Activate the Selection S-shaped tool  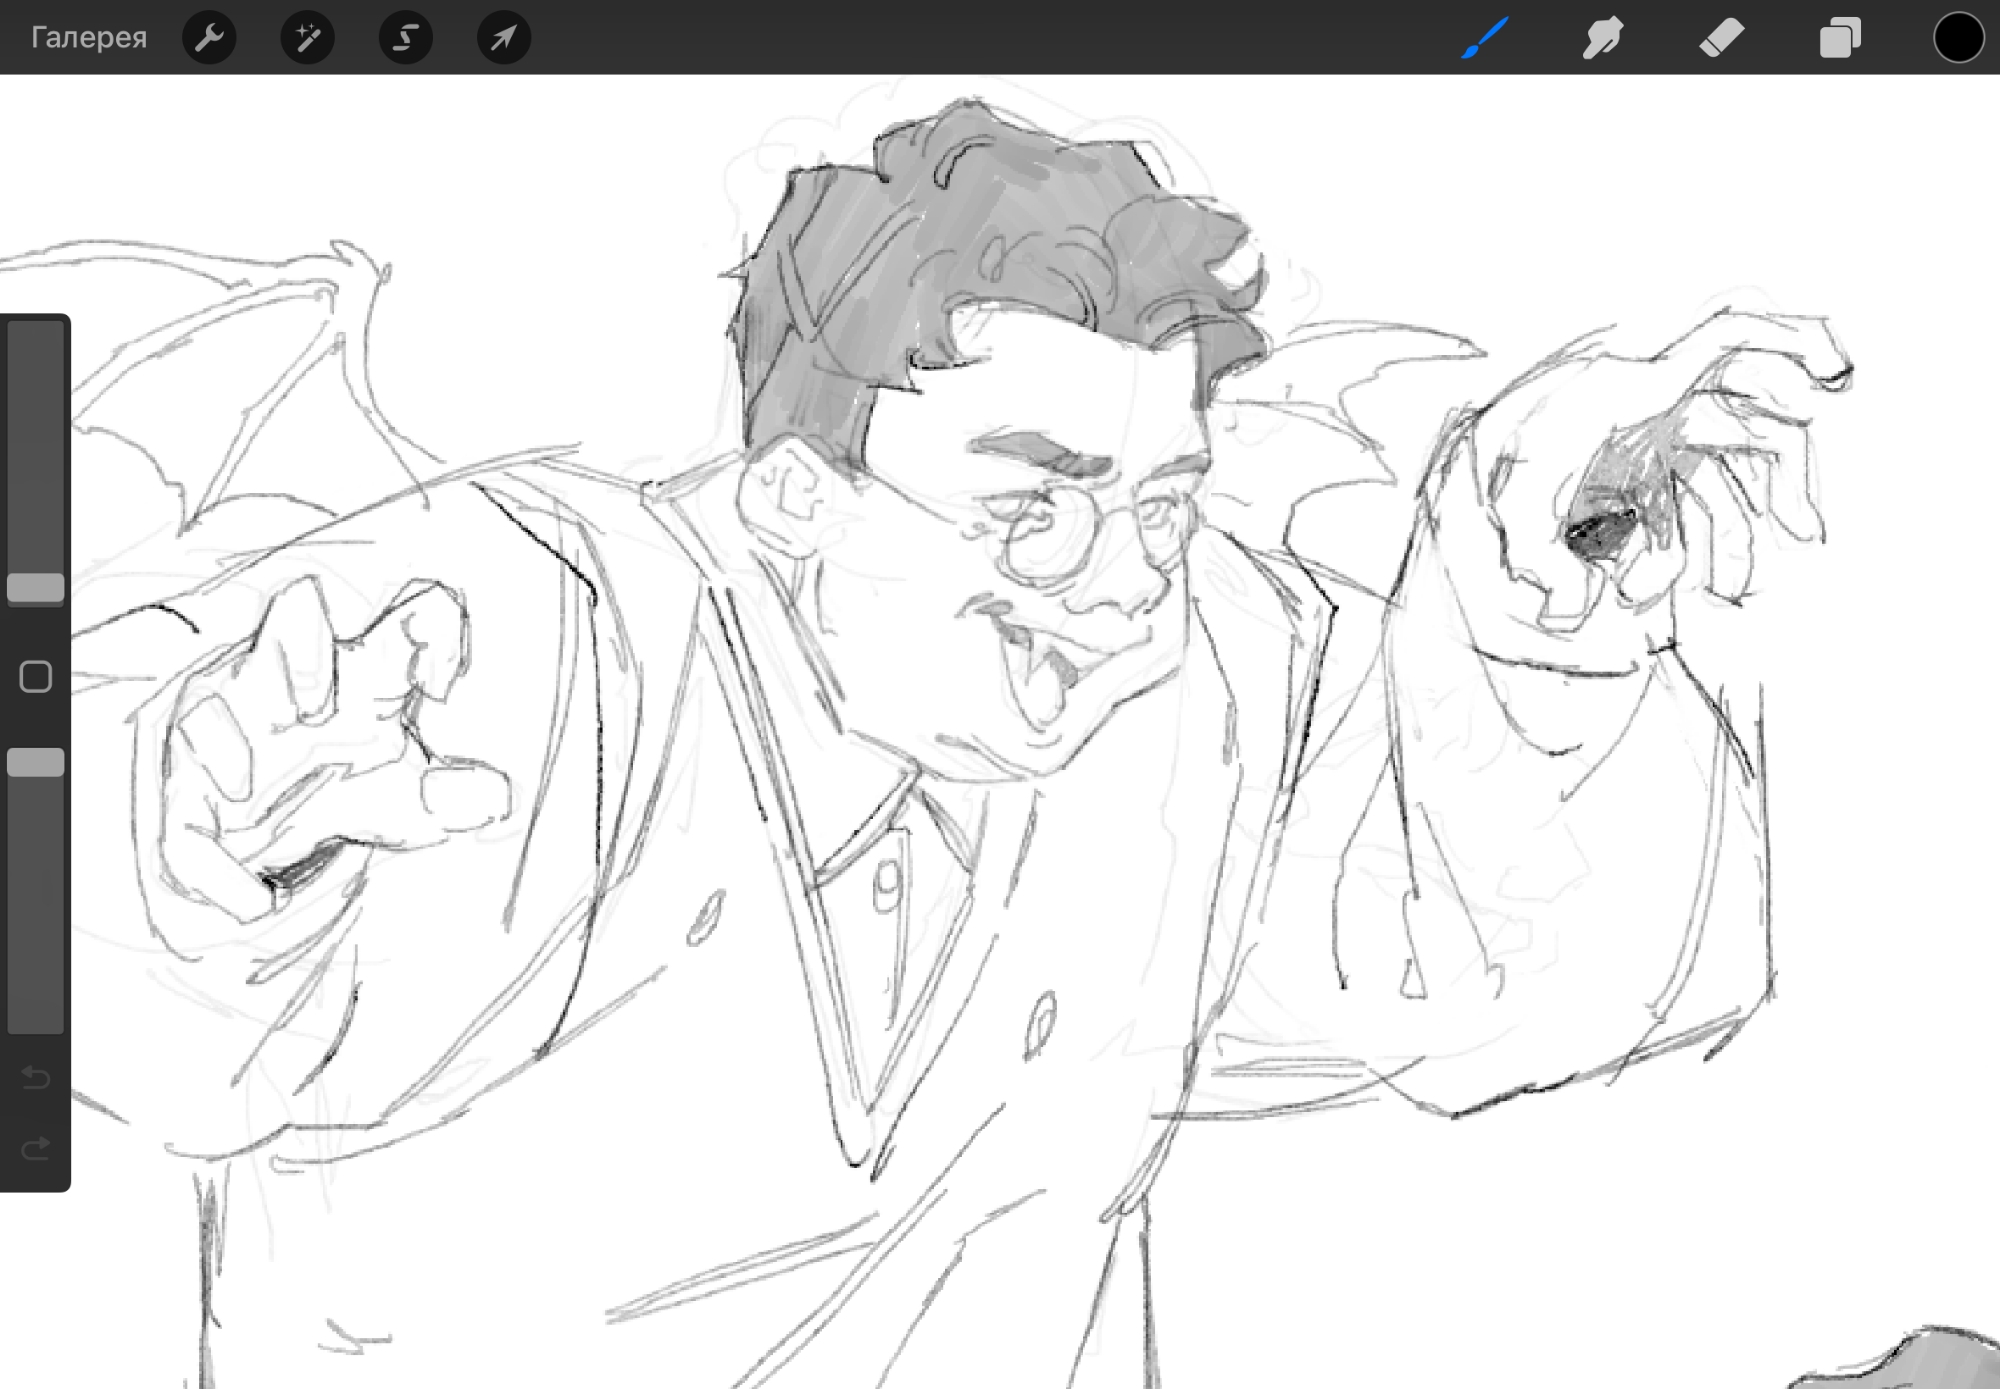pyautogui.click(x=405, y=38)
